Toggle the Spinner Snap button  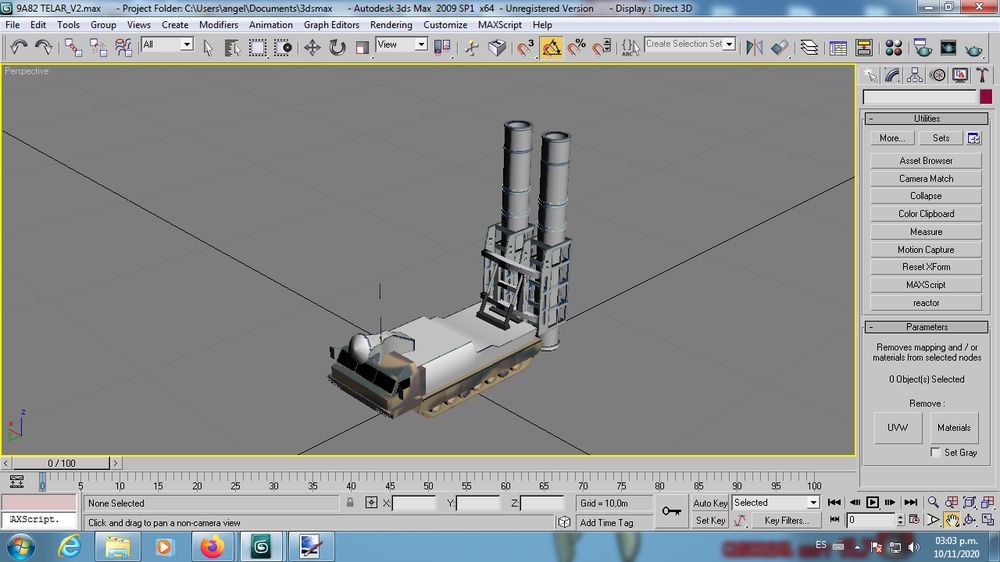pos(601,47)
